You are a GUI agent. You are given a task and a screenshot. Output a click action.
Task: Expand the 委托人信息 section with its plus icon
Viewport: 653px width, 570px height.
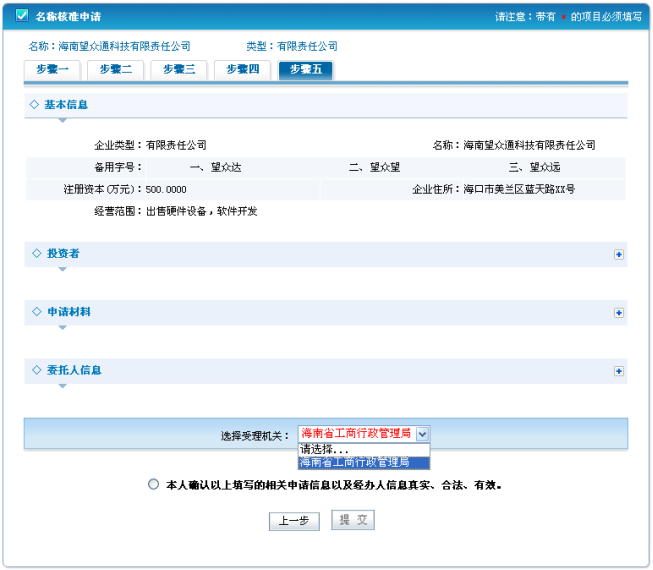click(619, 371)
